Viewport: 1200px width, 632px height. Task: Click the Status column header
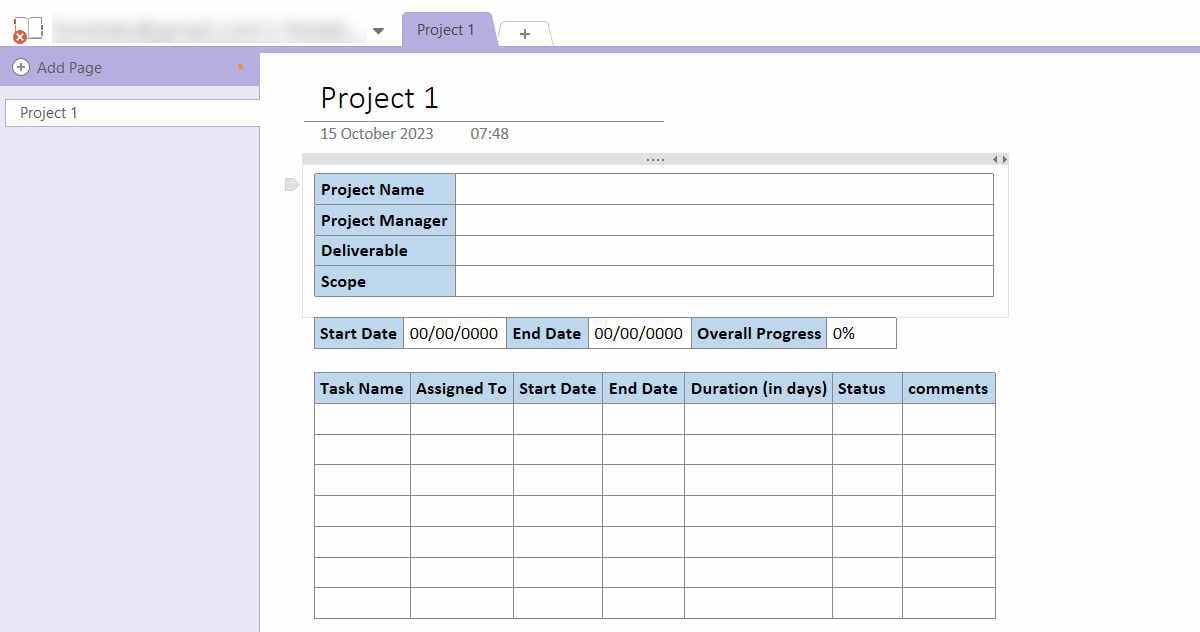click(867, 389)
